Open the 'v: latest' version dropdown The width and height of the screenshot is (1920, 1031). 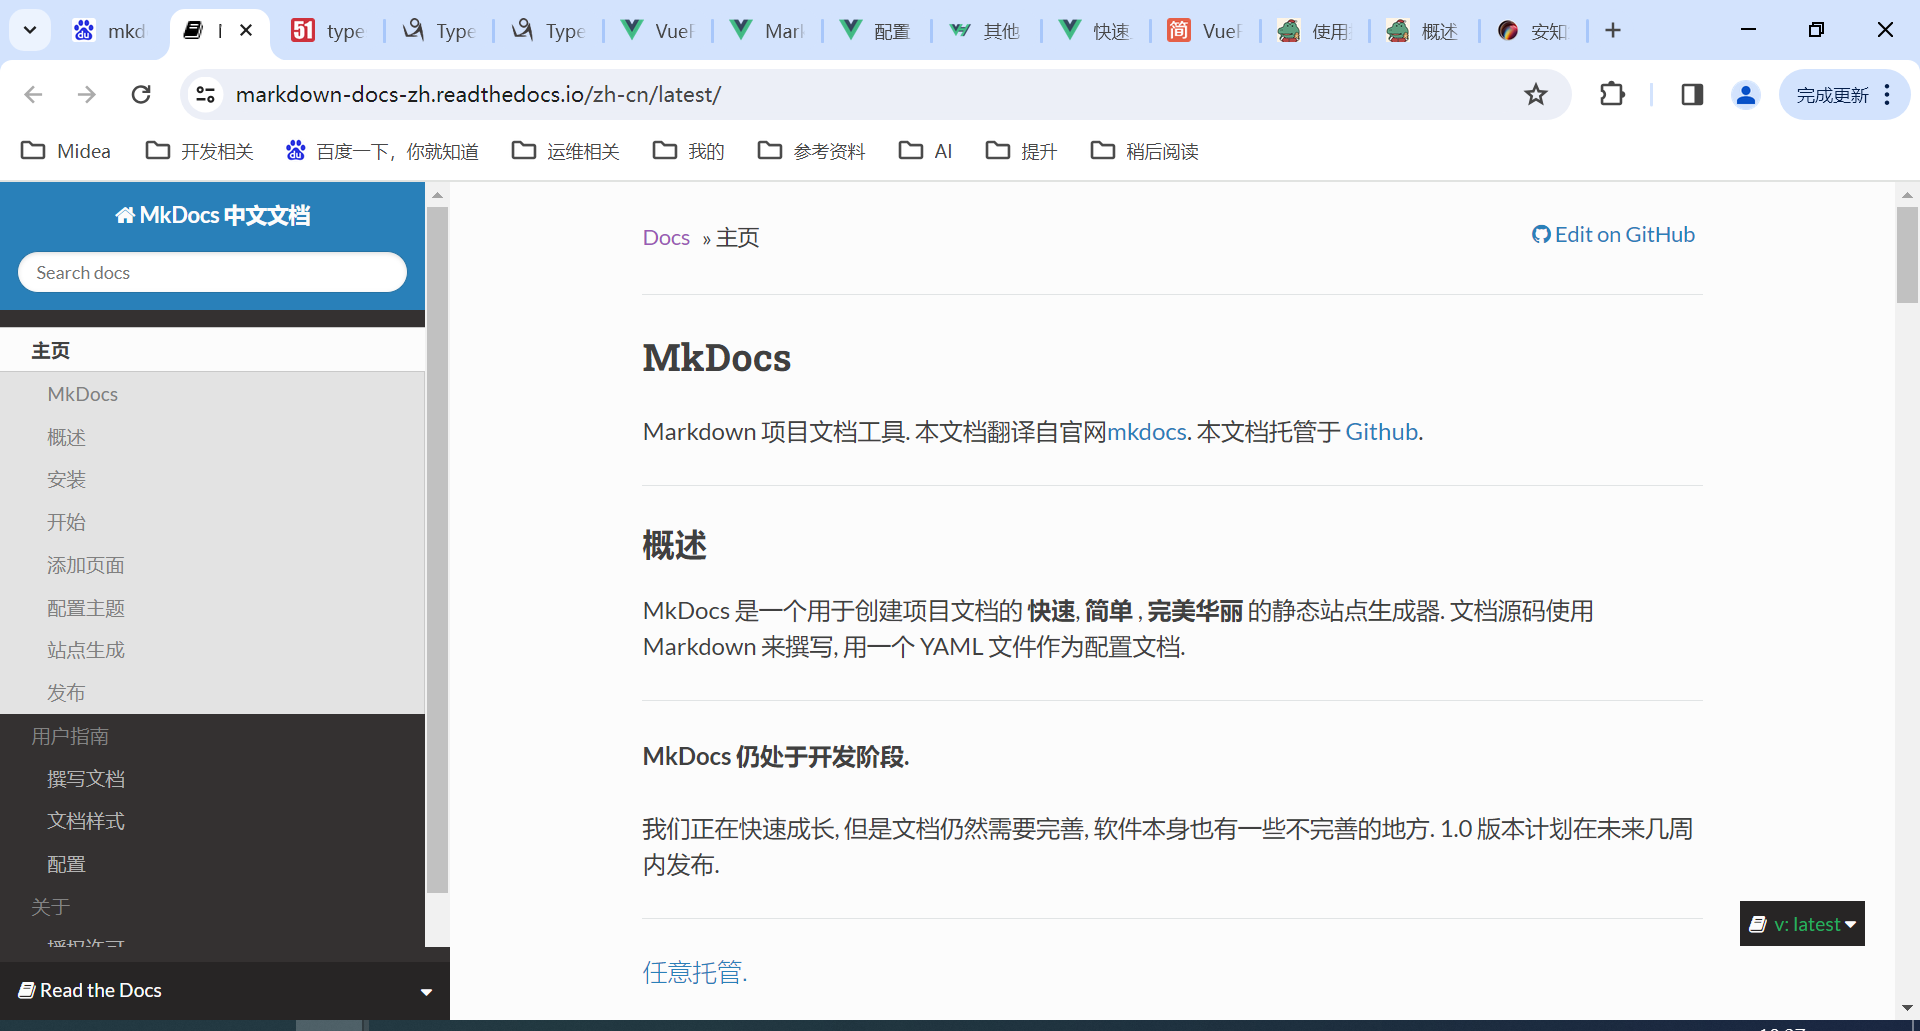[1802, 924]
